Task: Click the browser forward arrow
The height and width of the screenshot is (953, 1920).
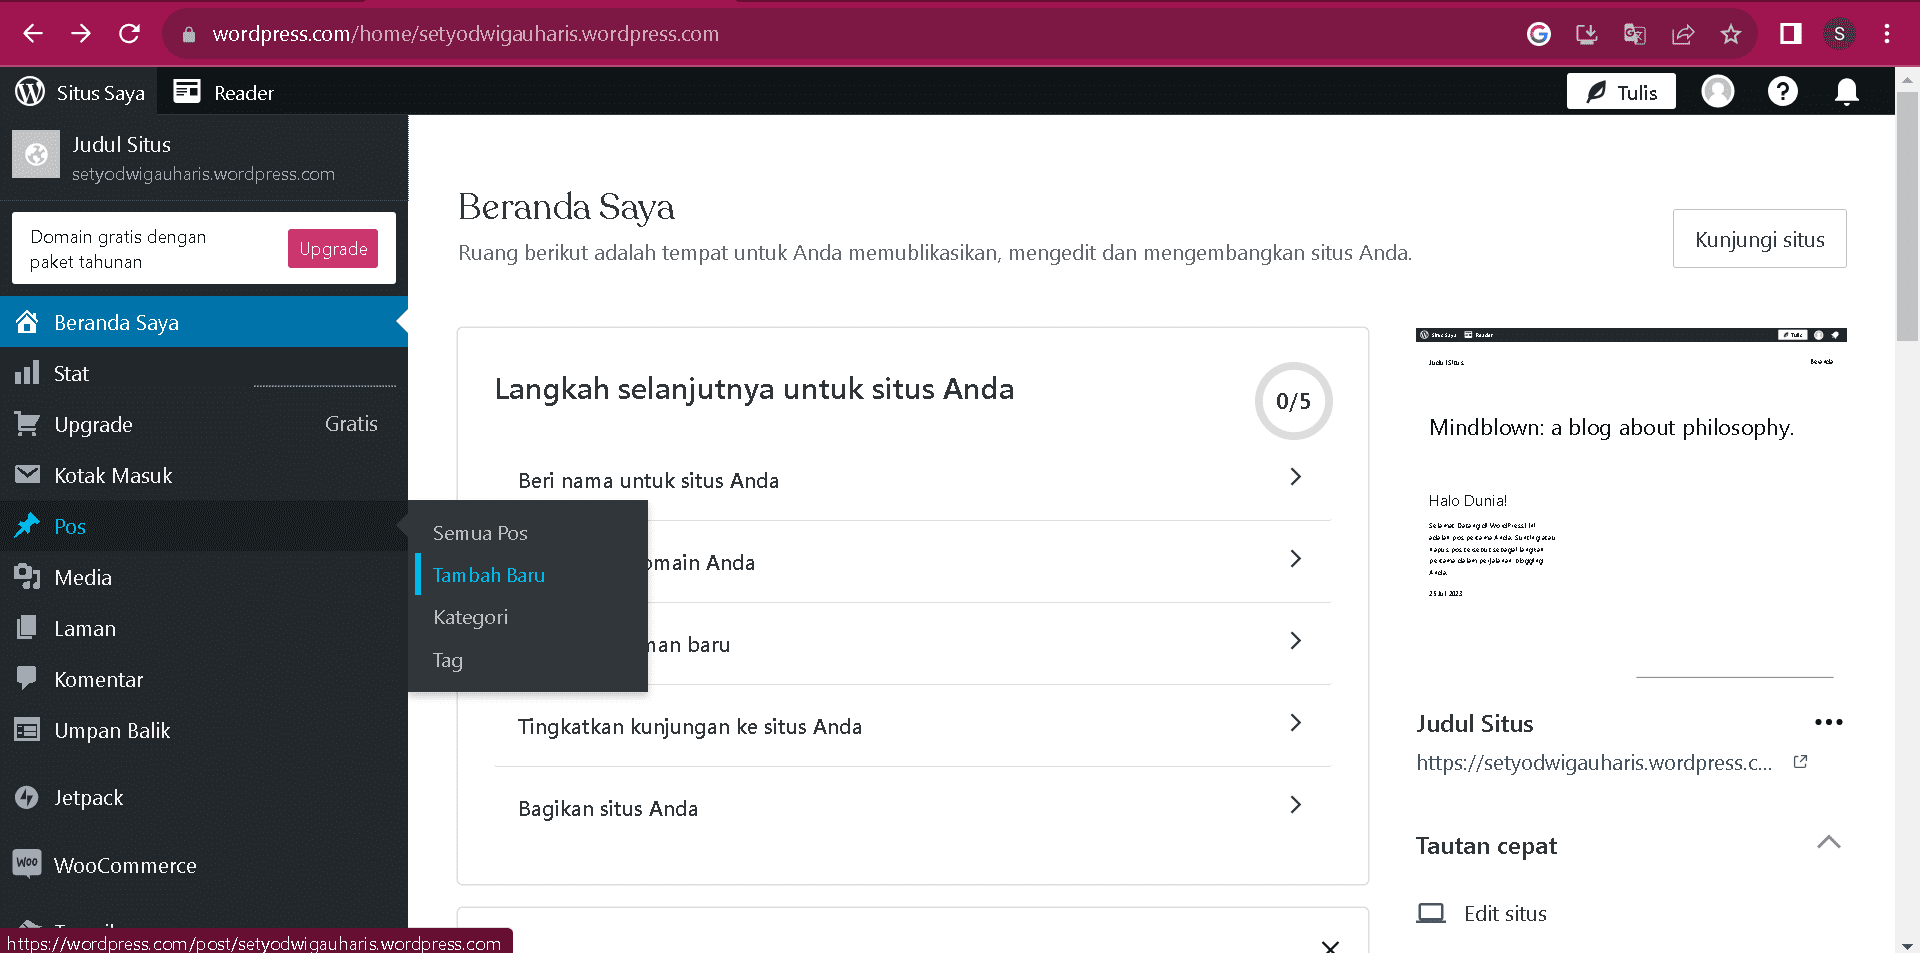Action: click(x=81, y=34)
